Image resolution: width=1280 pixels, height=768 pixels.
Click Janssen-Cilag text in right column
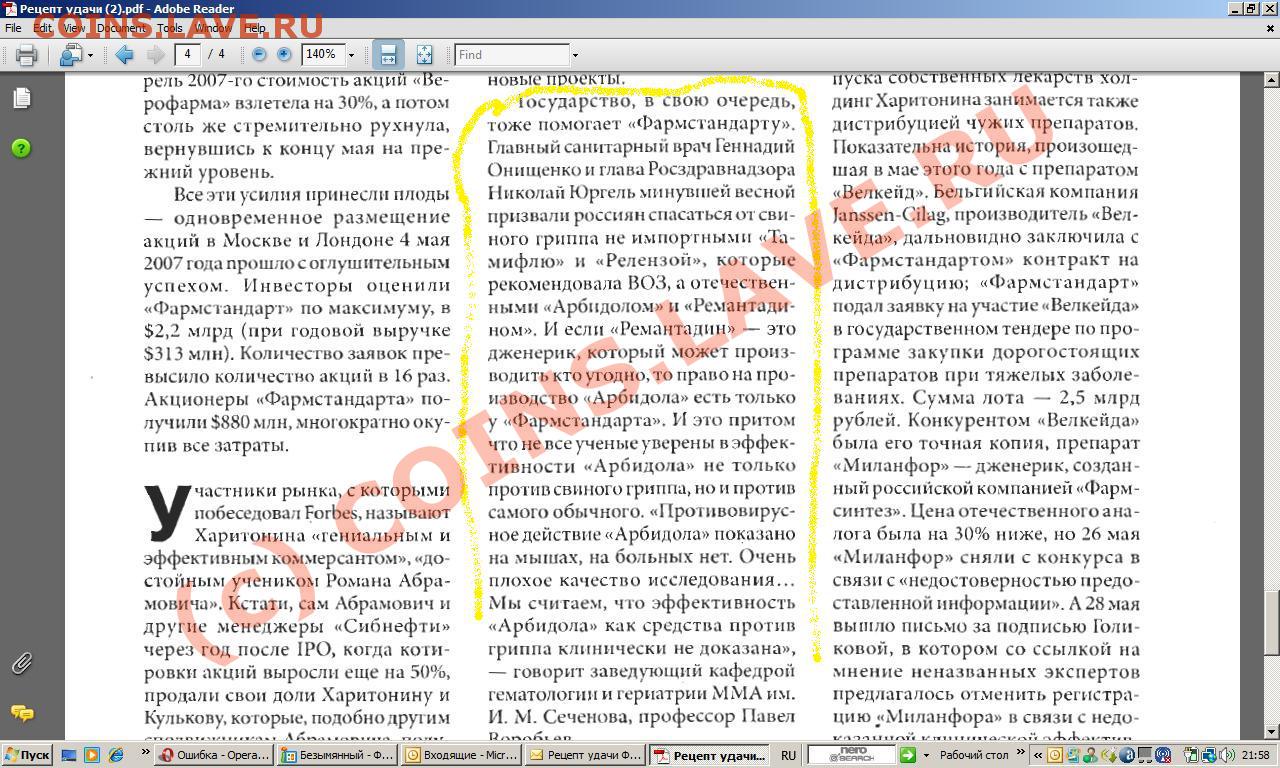pos(887,215)
